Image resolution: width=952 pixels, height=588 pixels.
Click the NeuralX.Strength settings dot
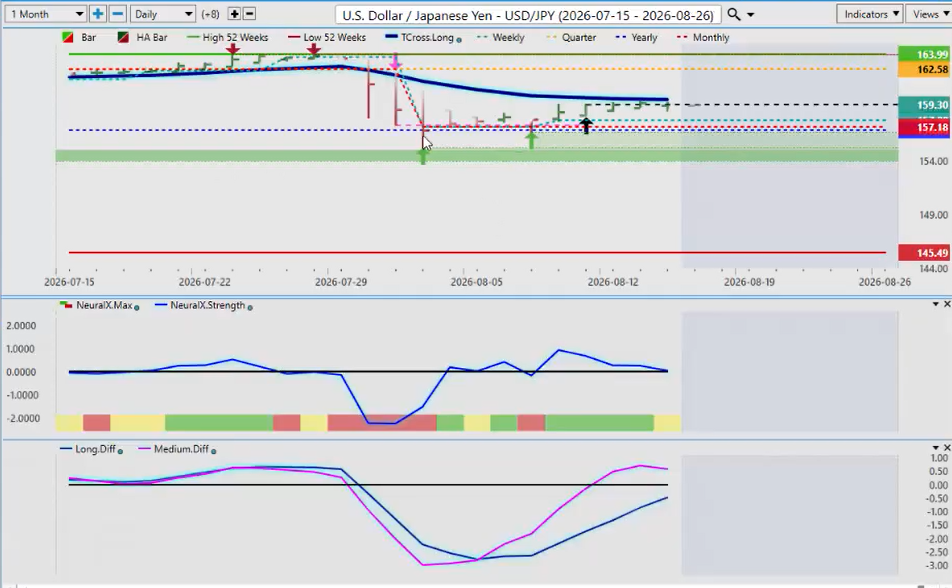250,308
